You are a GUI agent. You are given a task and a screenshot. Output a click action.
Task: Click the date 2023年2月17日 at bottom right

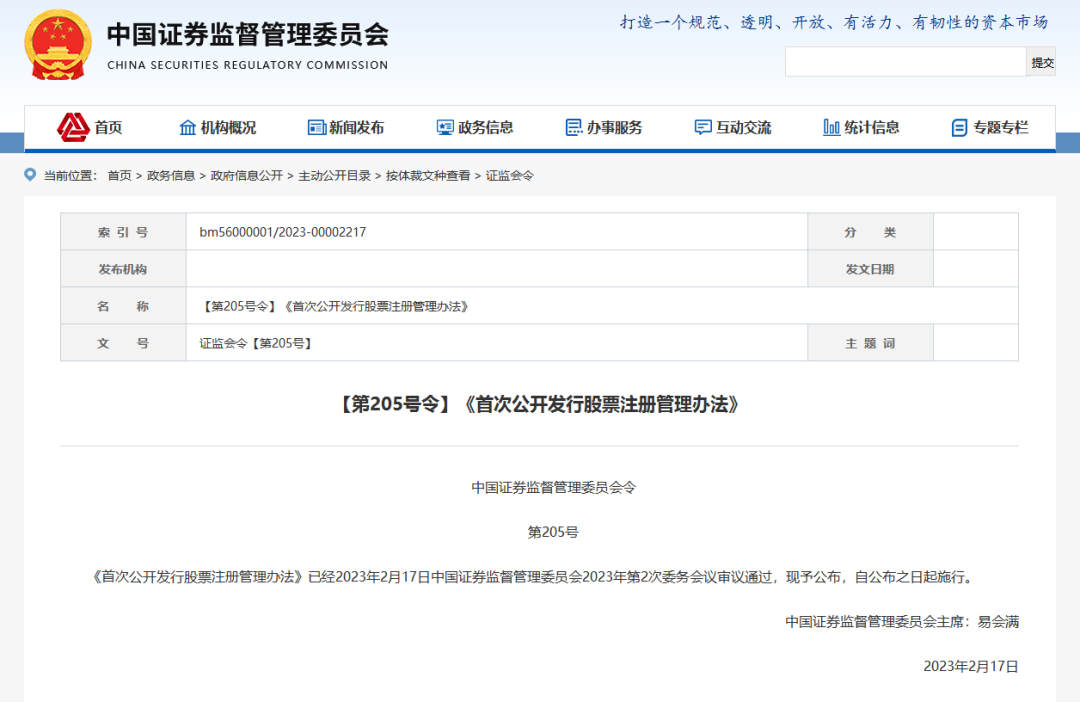click(970, 666)
